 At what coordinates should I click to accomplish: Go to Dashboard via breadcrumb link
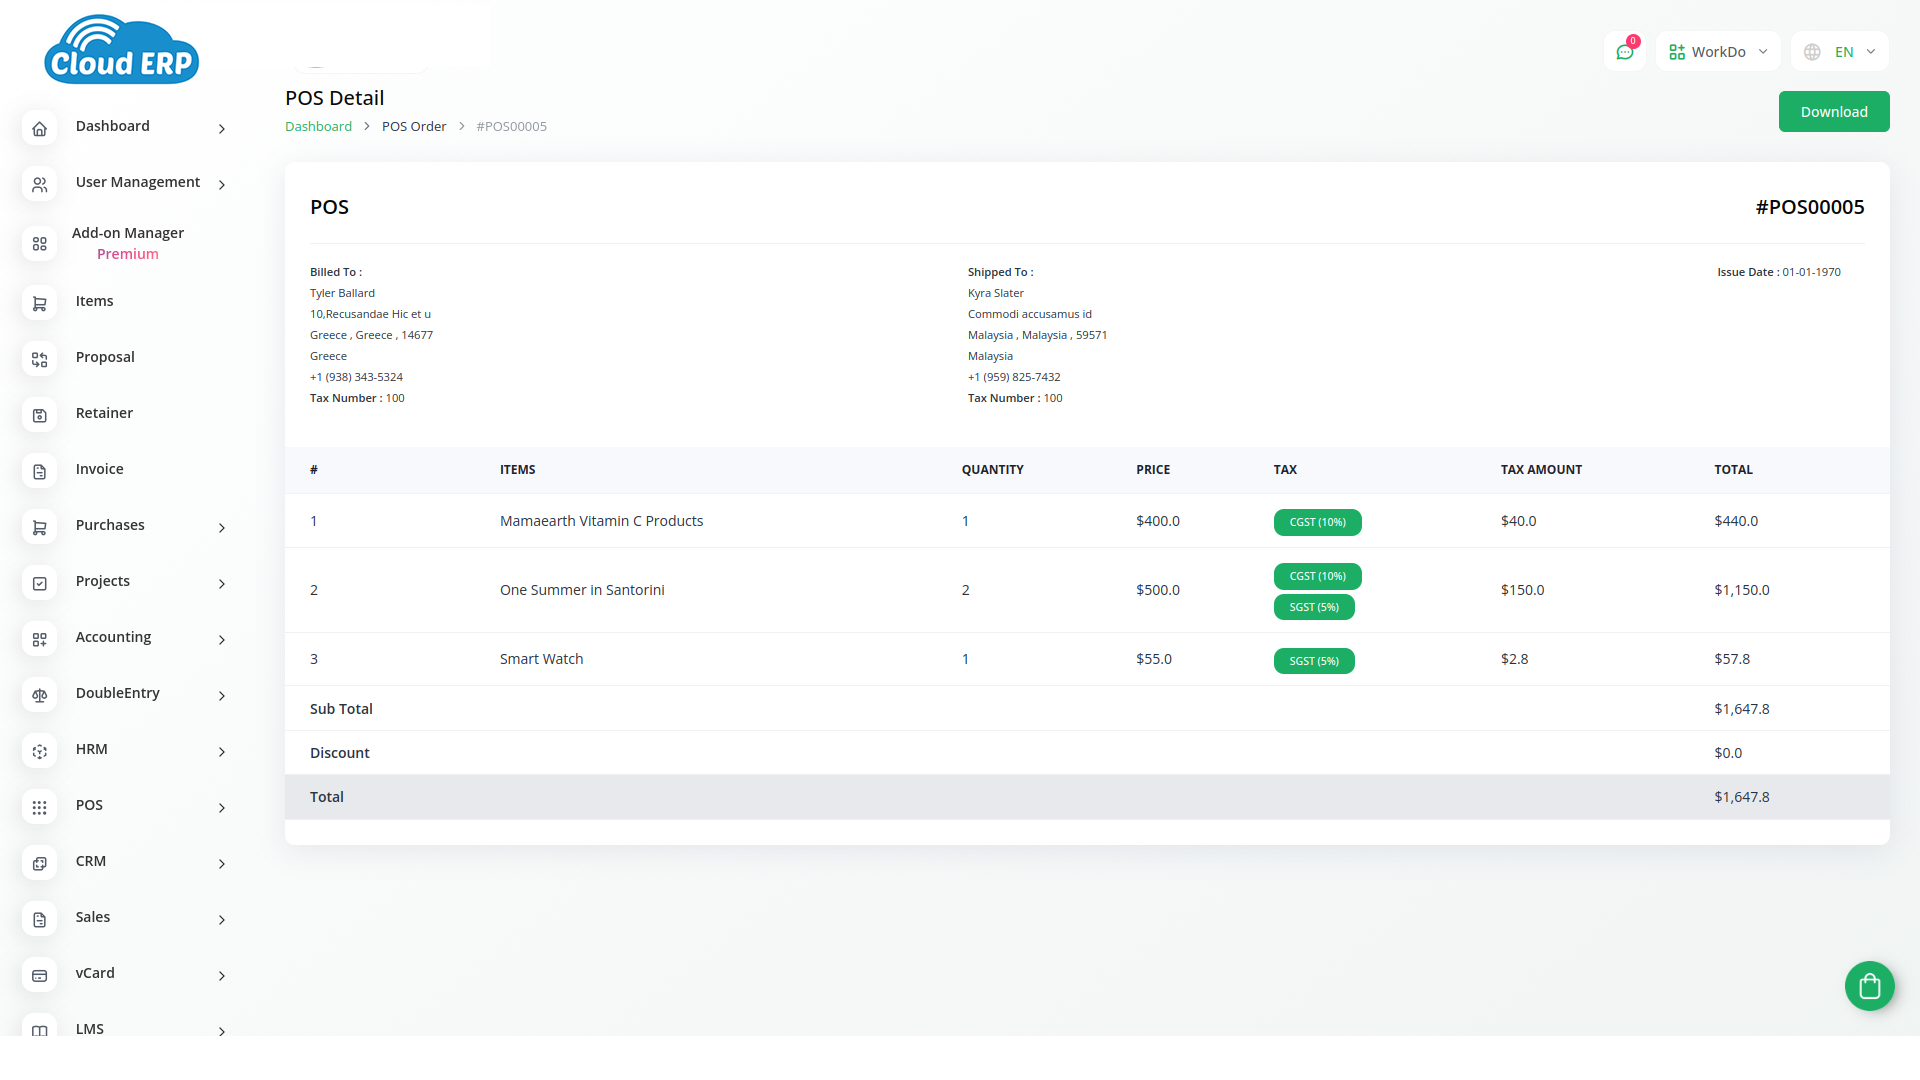tap(318, 127)
